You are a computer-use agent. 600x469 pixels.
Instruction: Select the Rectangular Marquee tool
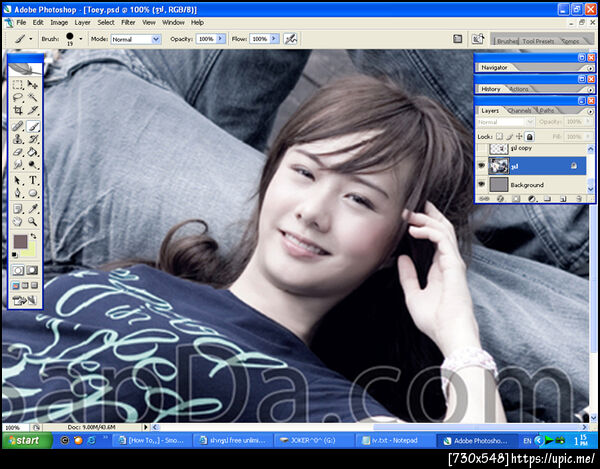pyautogui.click(x=18, y=85)
